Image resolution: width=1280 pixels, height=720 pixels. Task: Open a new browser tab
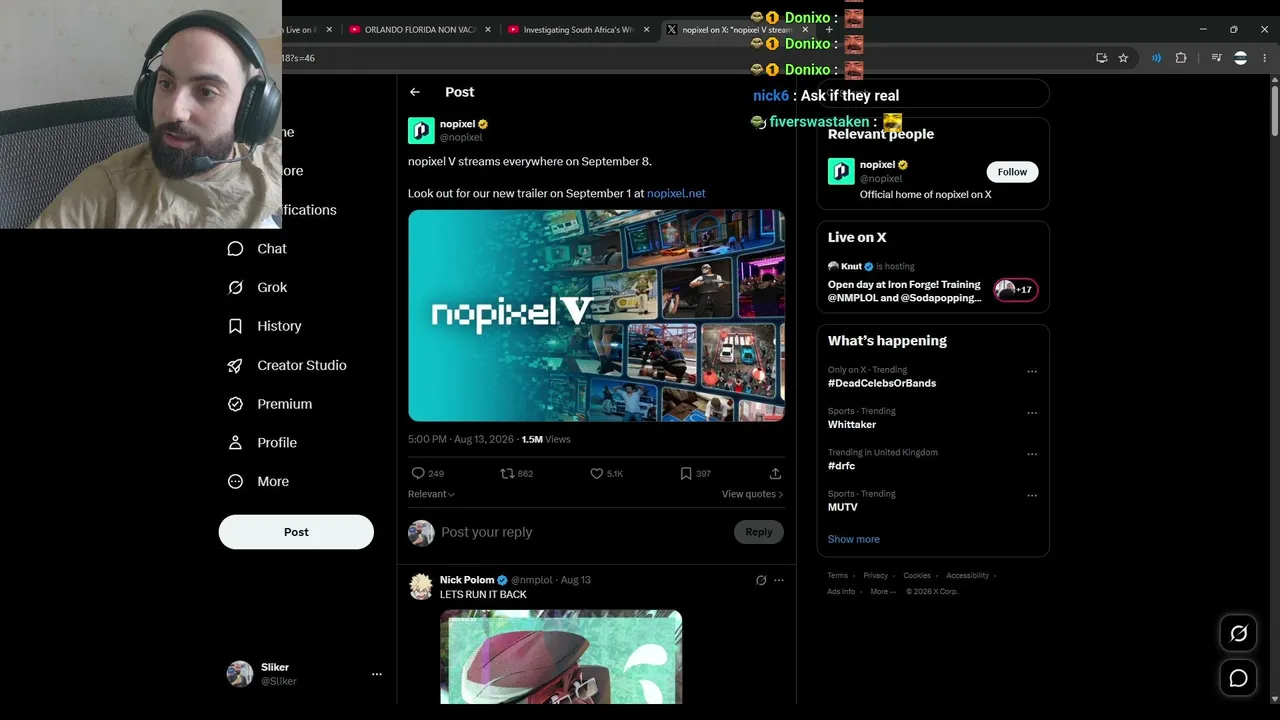829,30
